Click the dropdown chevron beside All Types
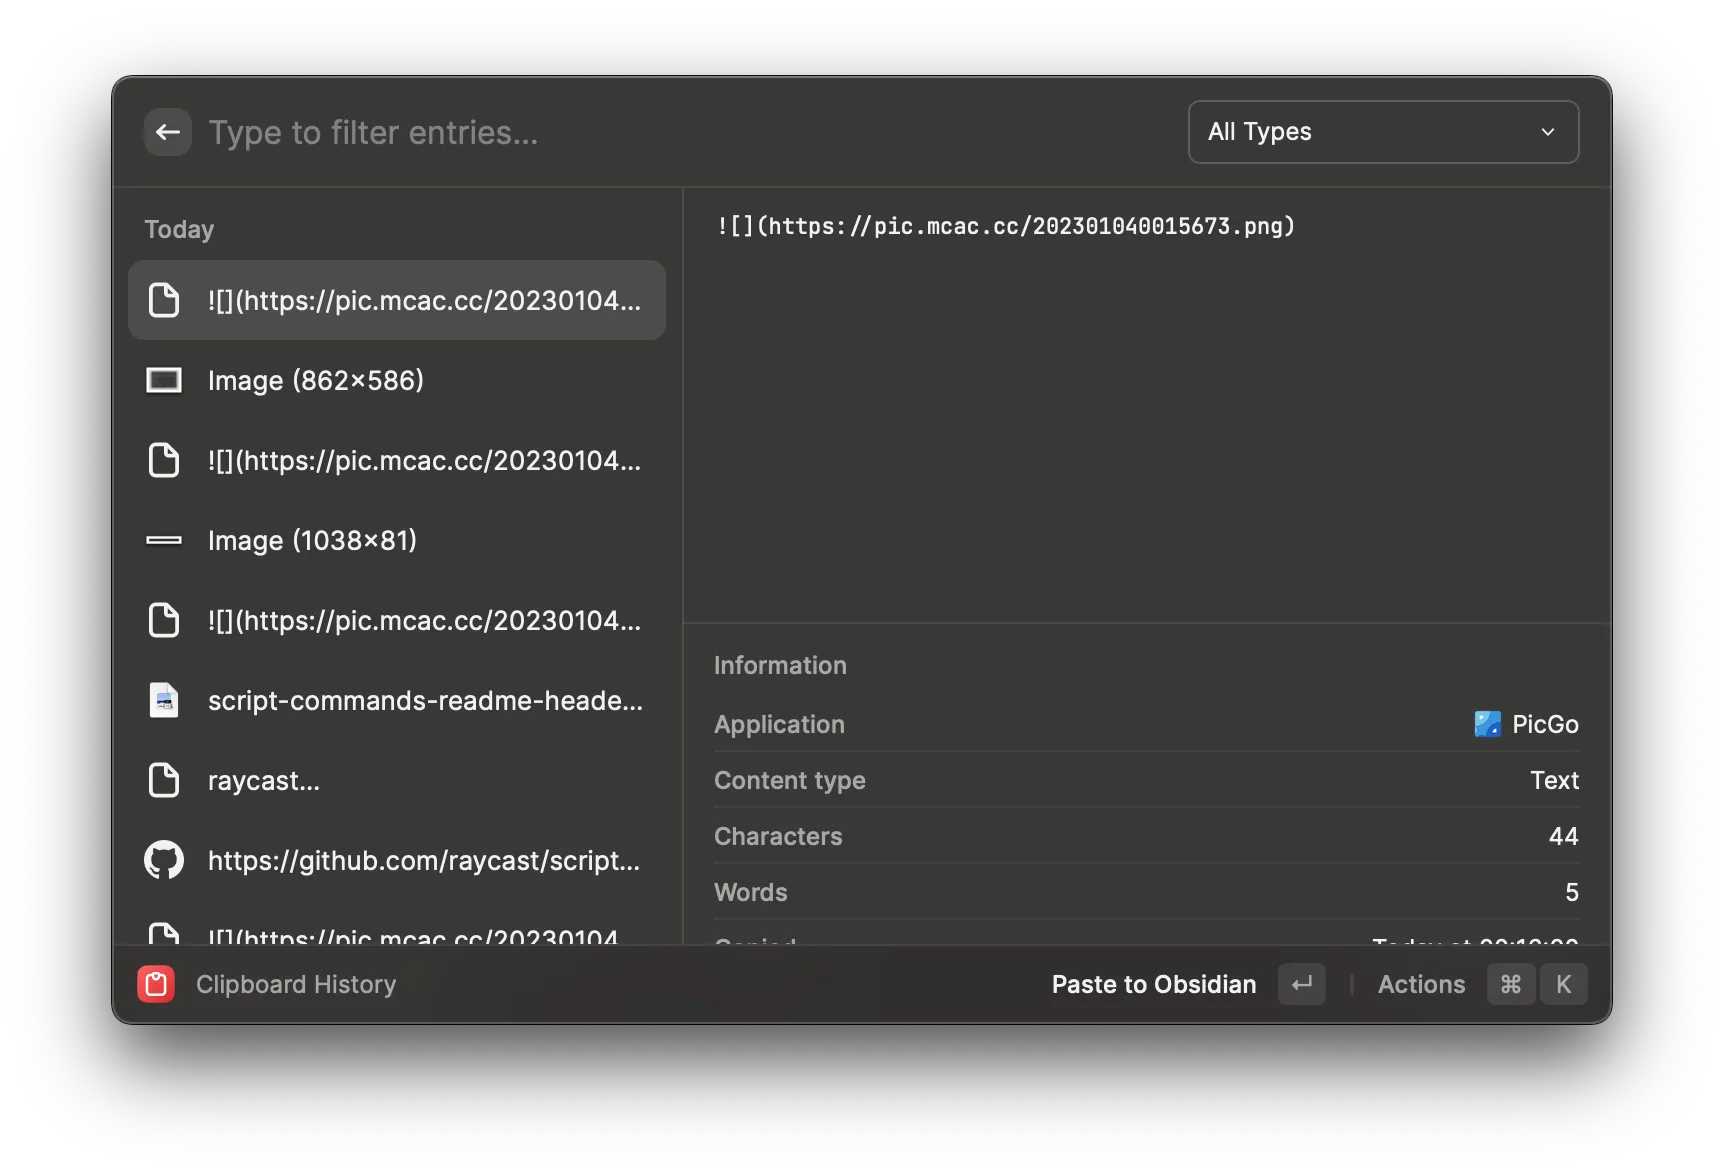1724x1172 pixels. (x=1547, y=132)
